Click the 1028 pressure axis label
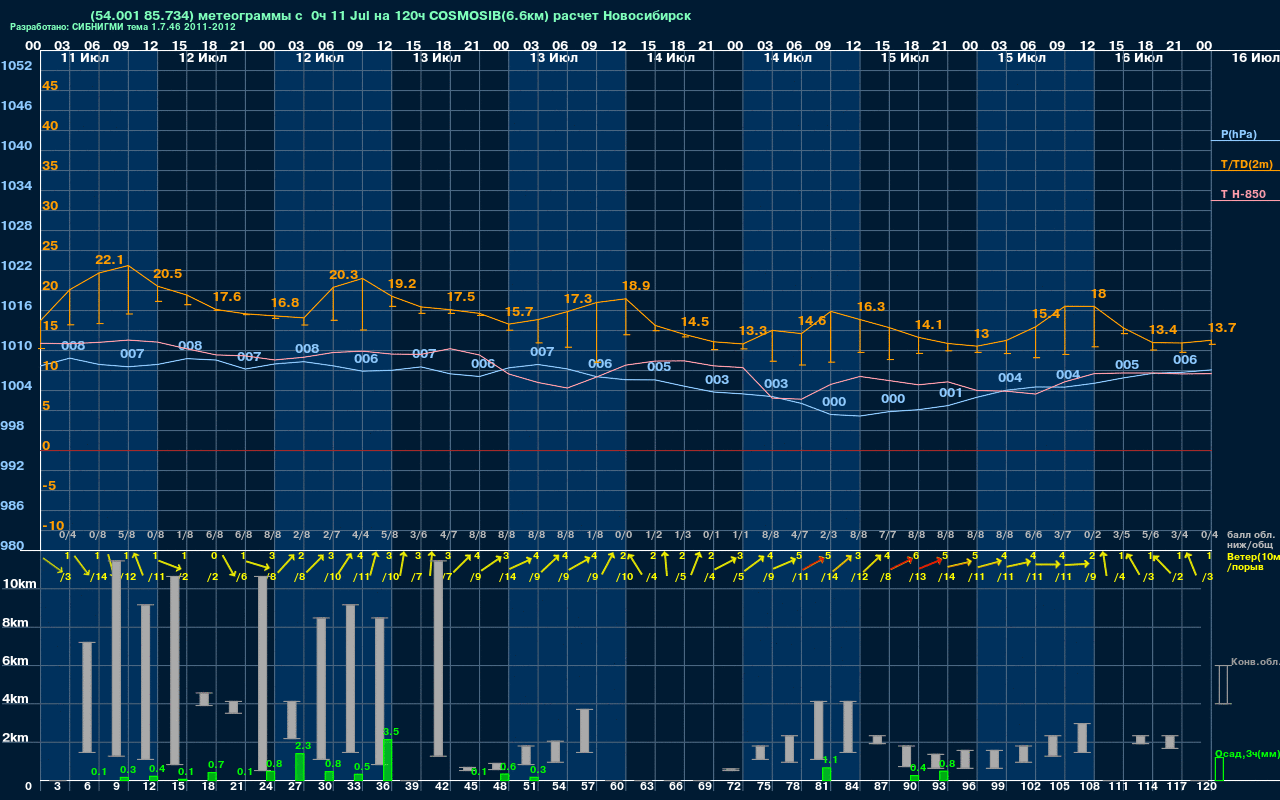 [16, 226]
